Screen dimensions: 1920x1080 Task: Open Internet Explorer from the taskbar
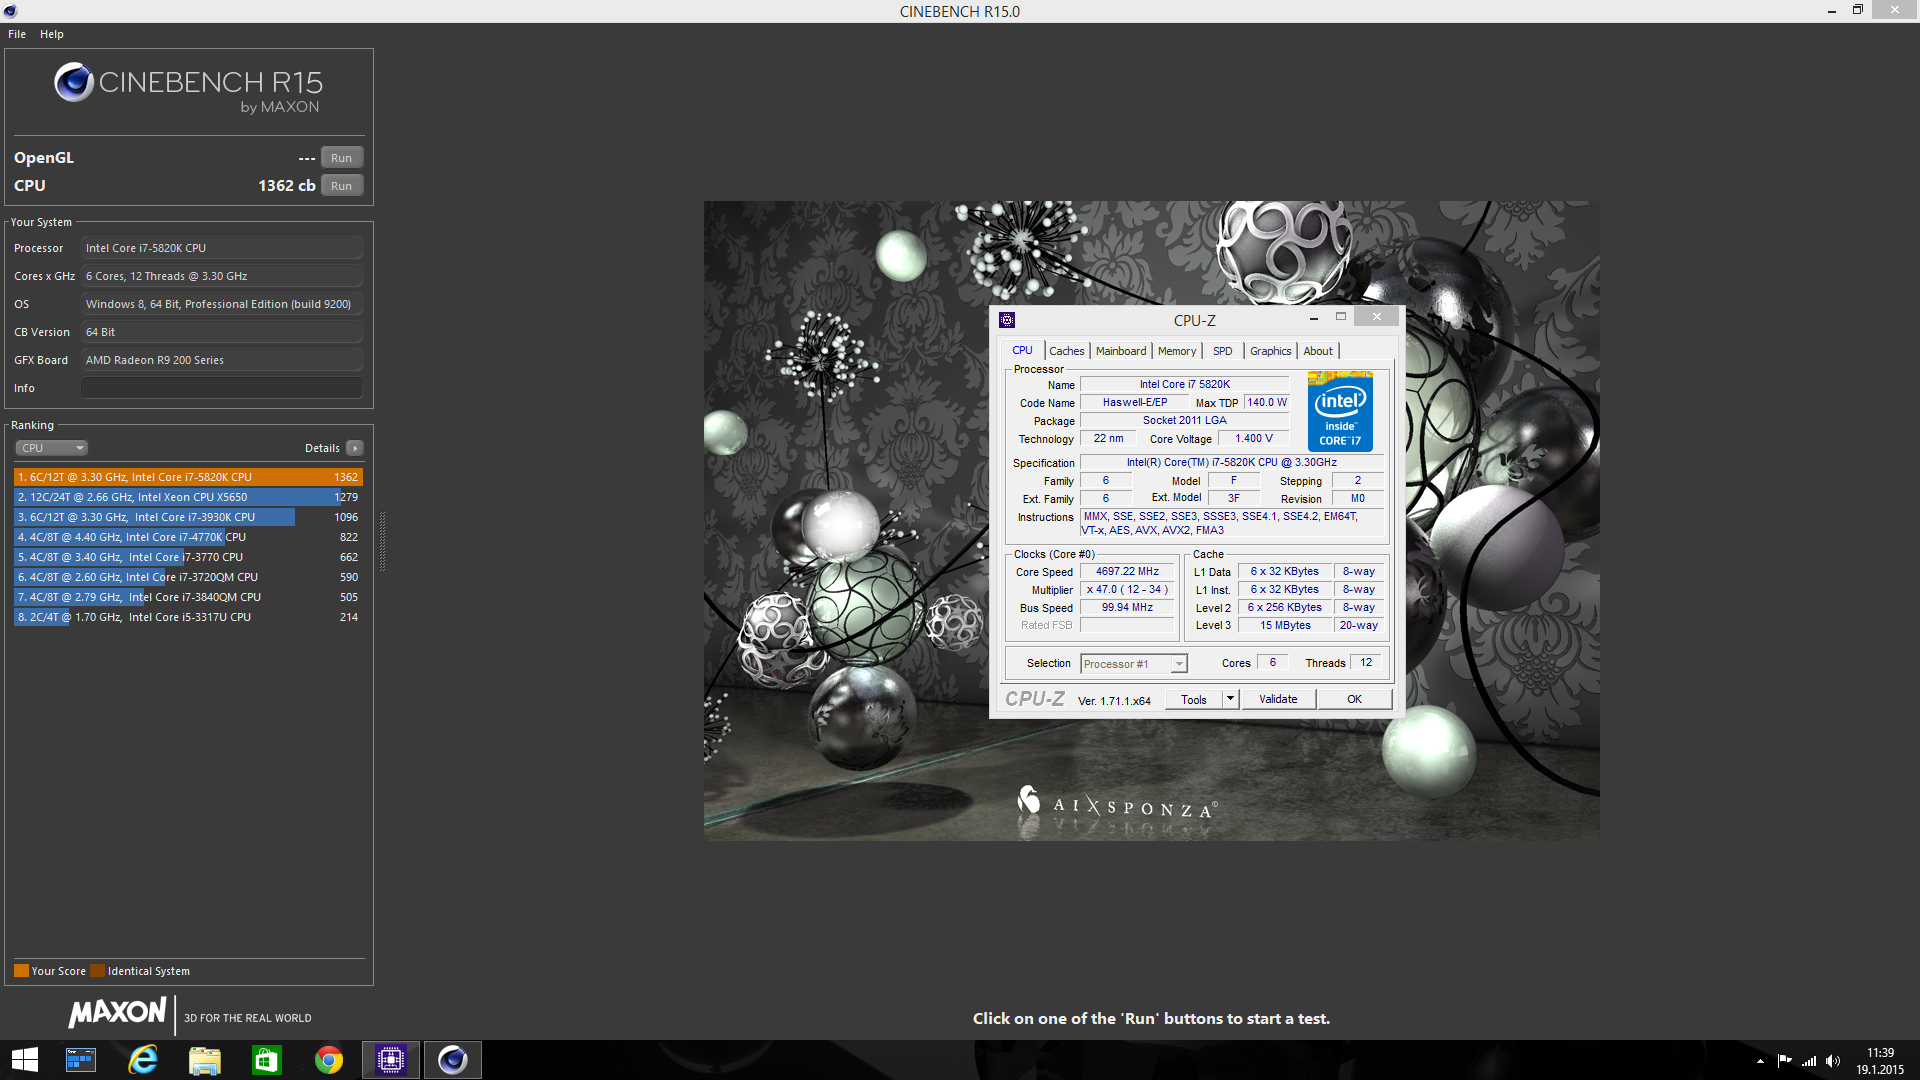143,1060
